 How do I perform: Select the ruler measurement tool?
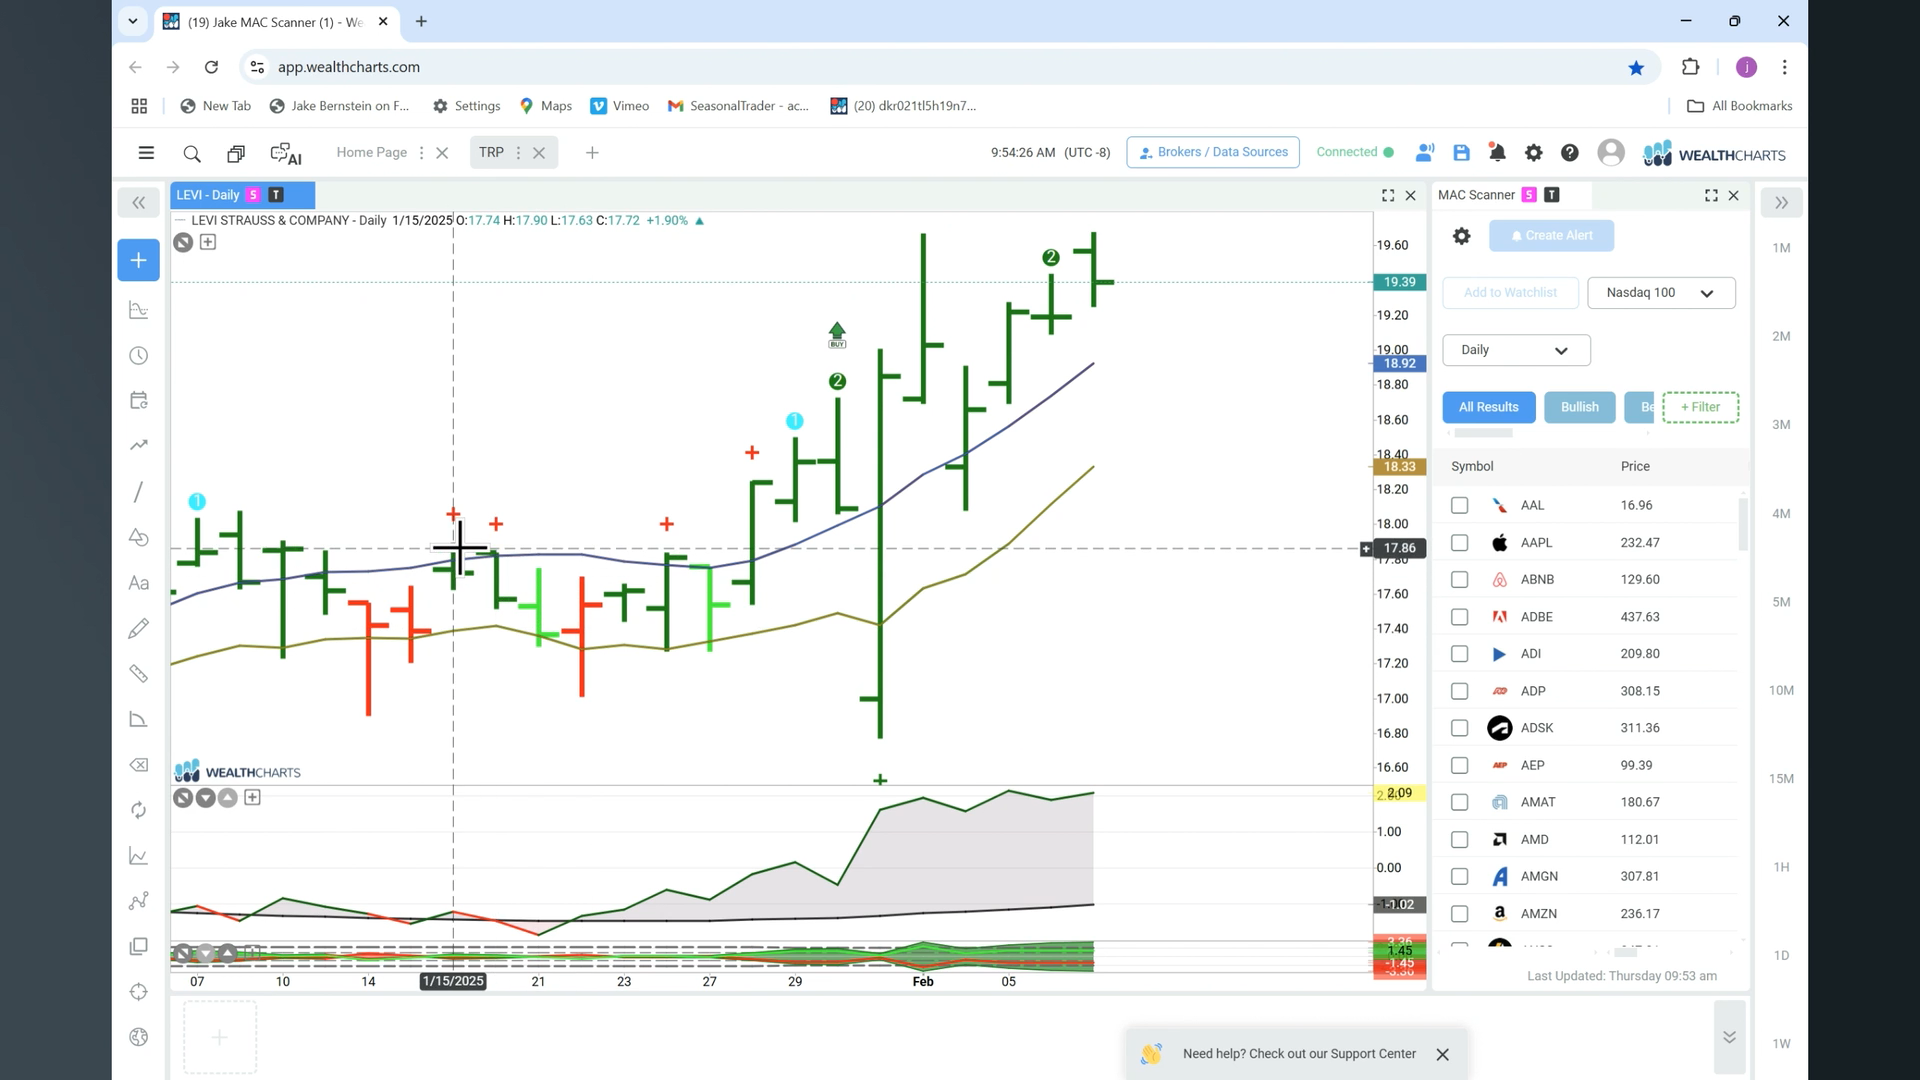[x=139, y=674]
